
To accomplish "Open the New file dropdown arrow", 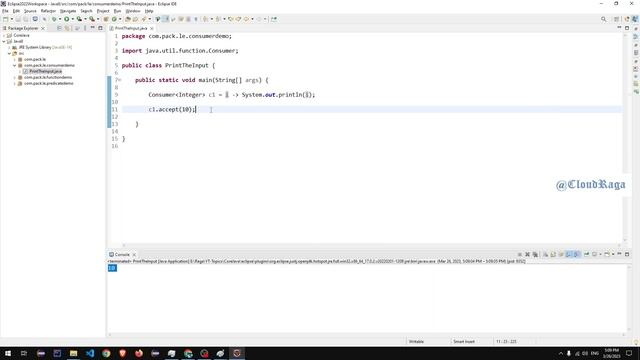I will point(11,19).
